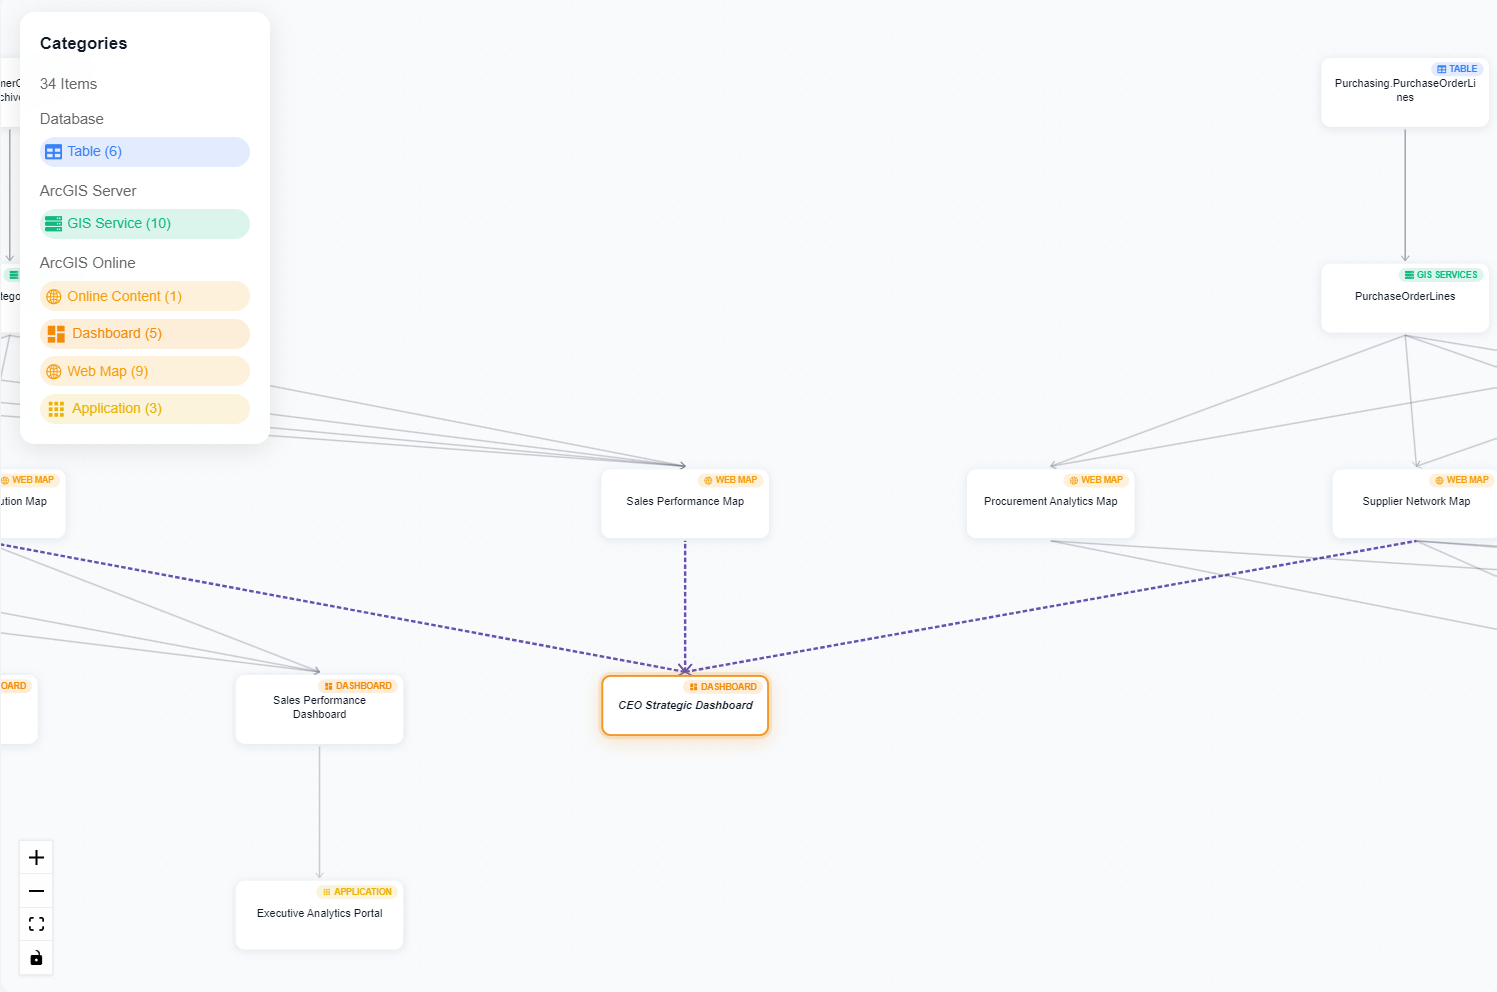Select the CEO Strategic Dashboard node

(x=684, y=705)
